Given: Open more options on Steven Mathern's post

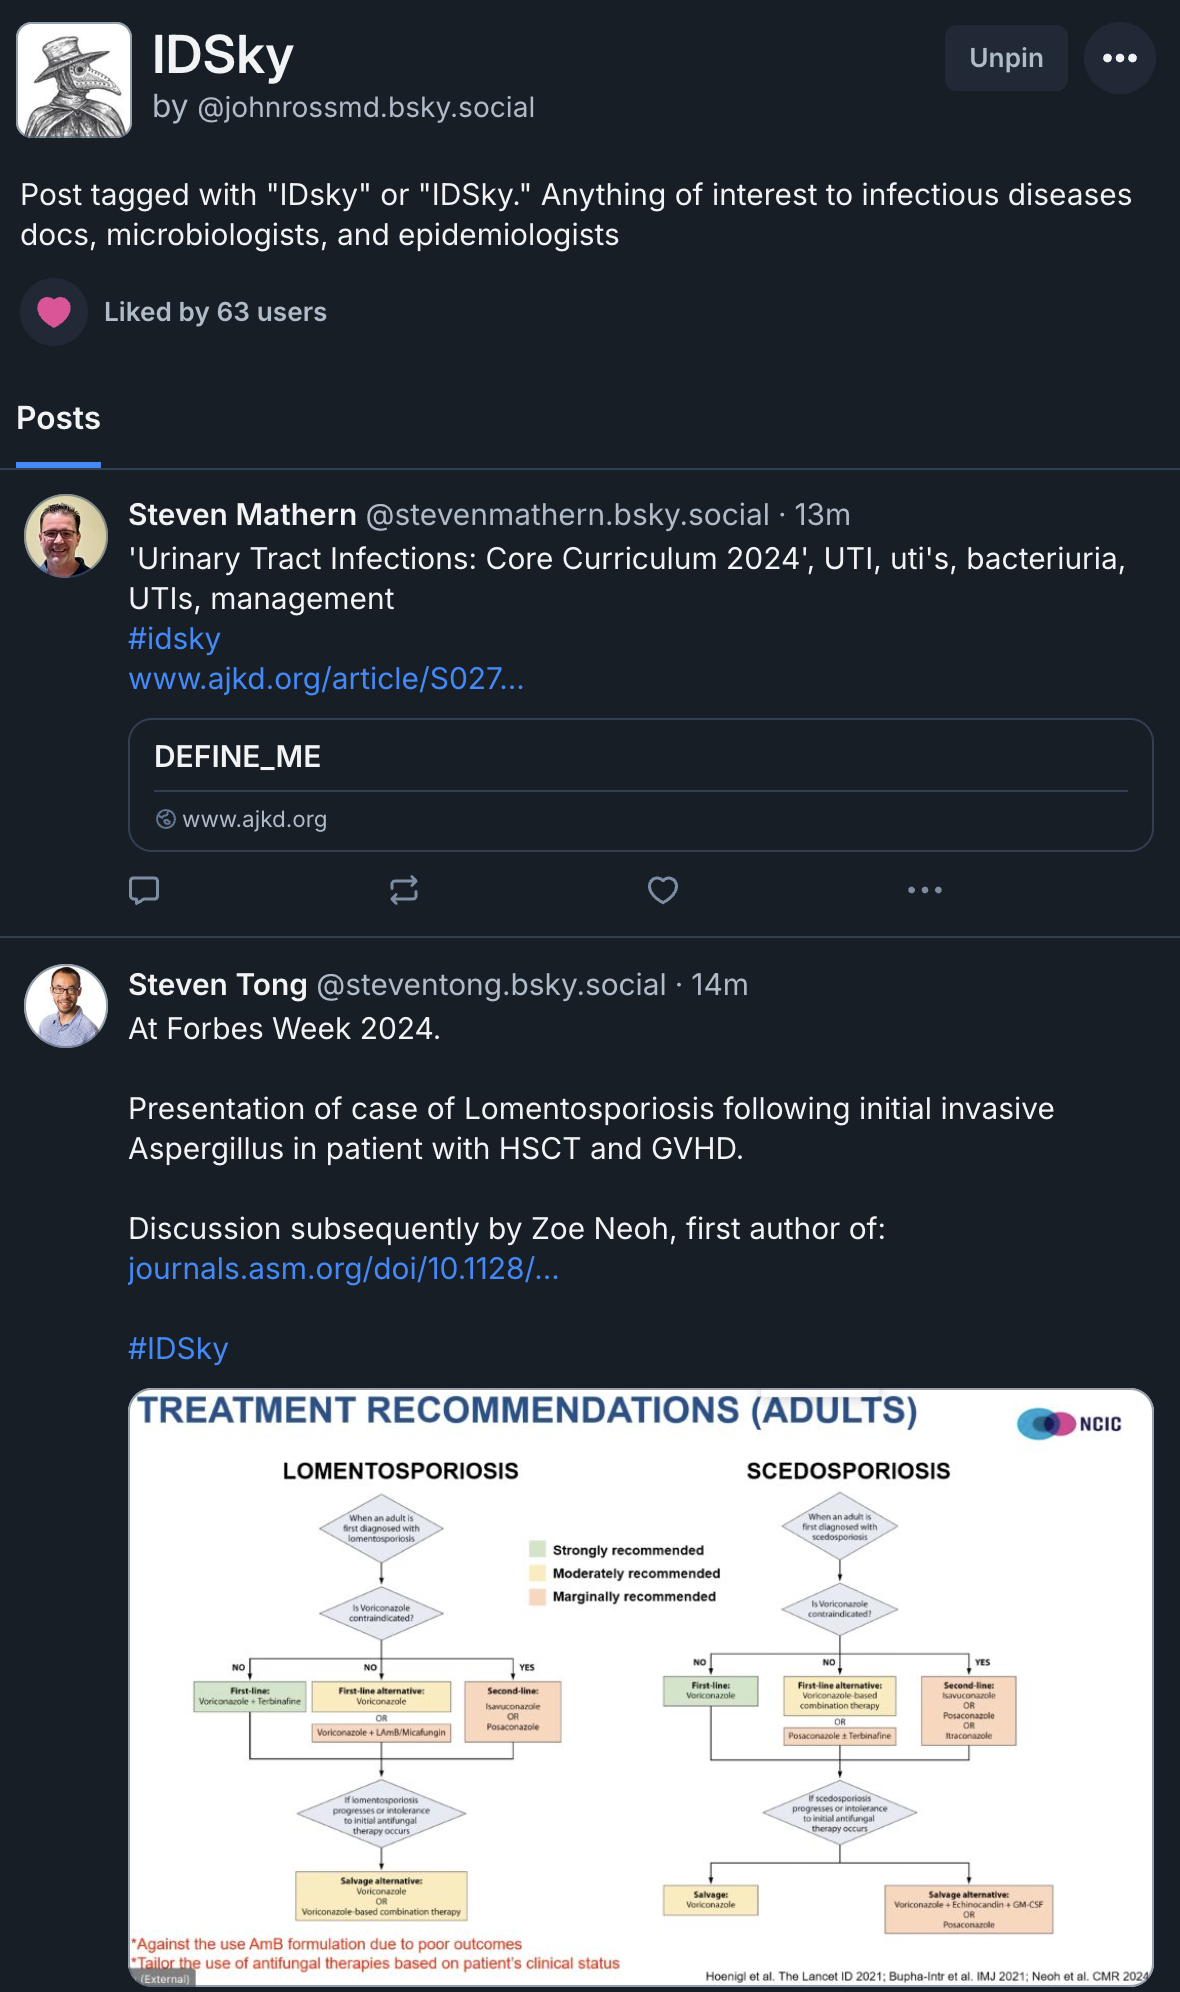Looking at the screenshot, I should click(925, 890).
